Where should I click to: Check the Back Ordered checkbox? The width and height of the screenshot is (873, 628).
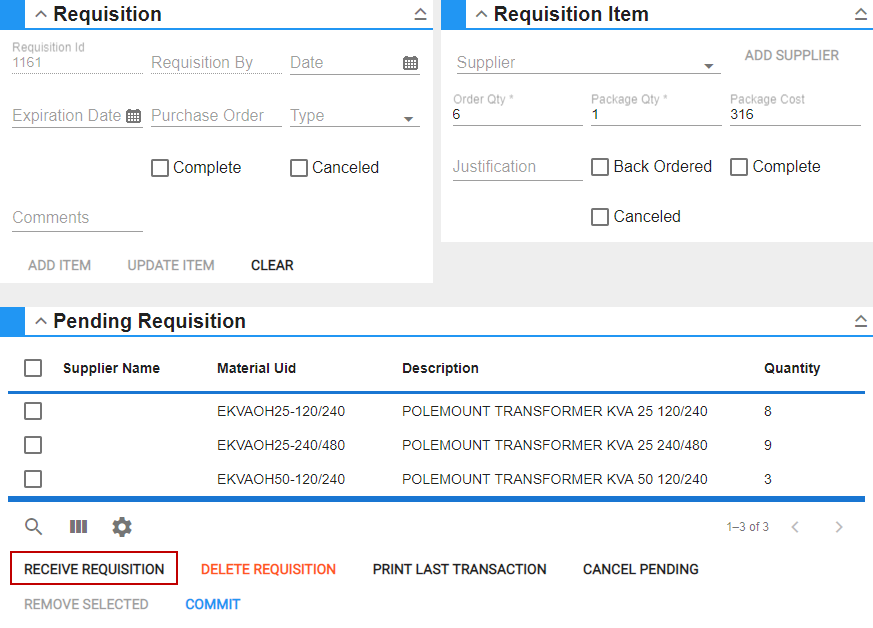pos(600,167)
